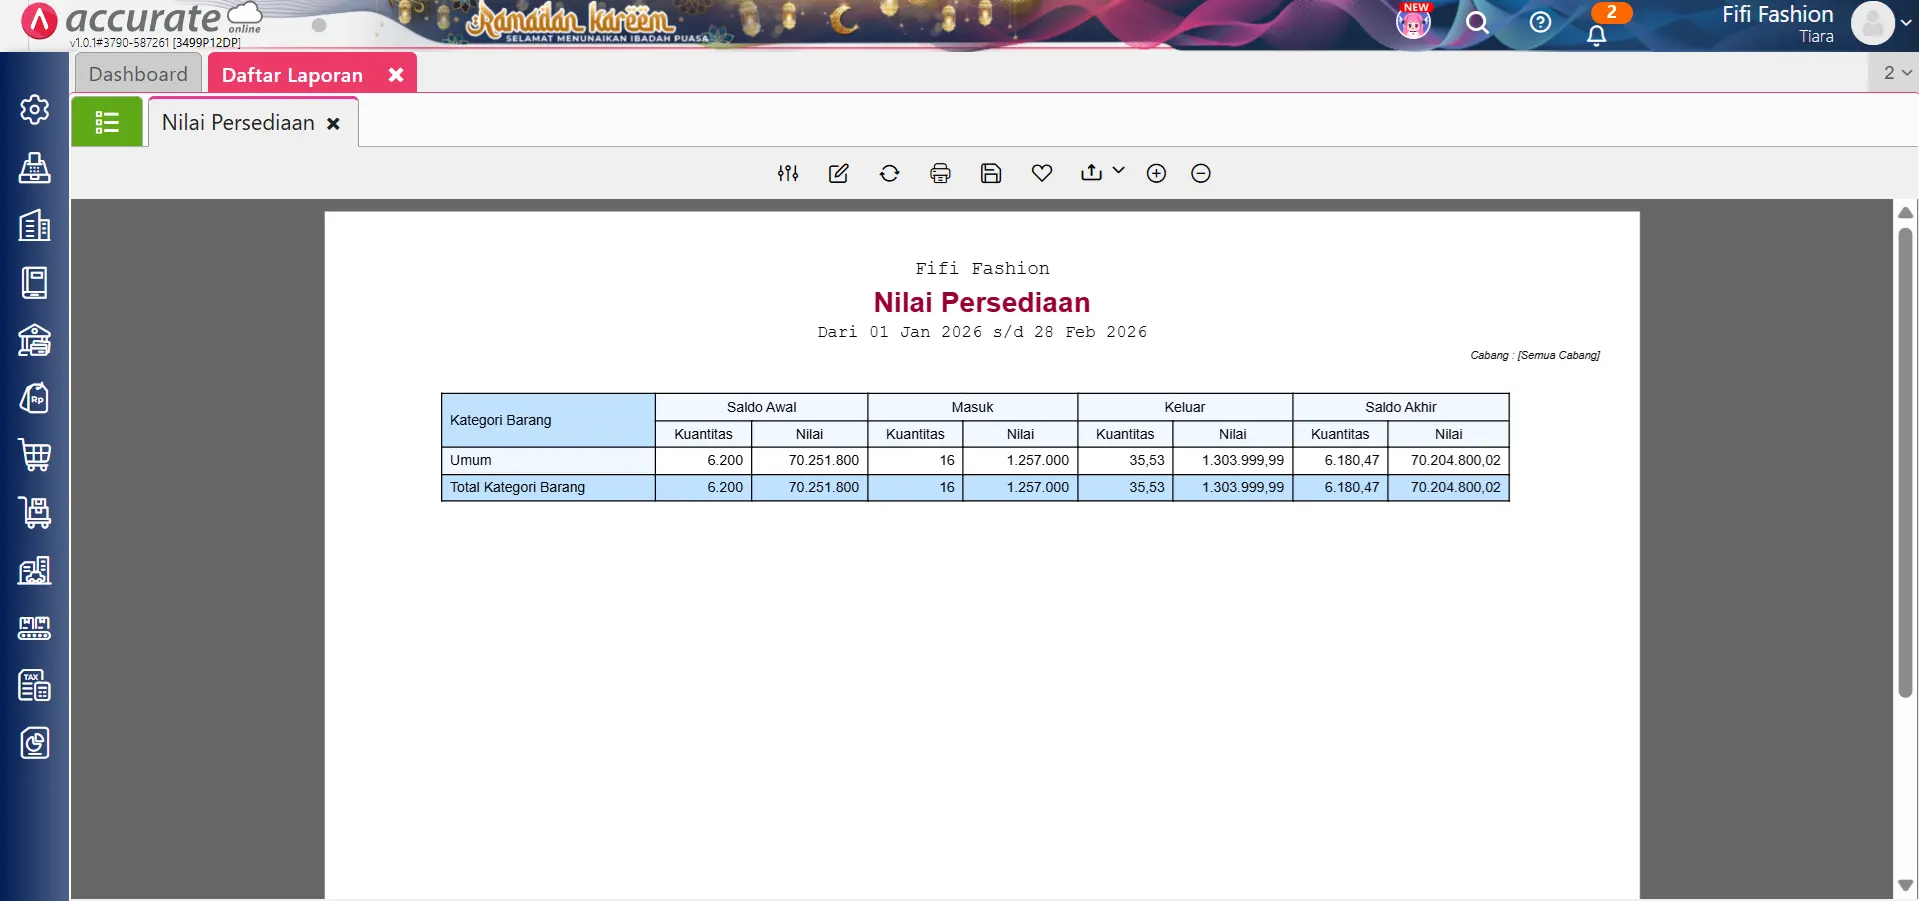The image size is (1919, 901).
Task: Click the edit report pencil icon
Action: (x=838, y=173)
